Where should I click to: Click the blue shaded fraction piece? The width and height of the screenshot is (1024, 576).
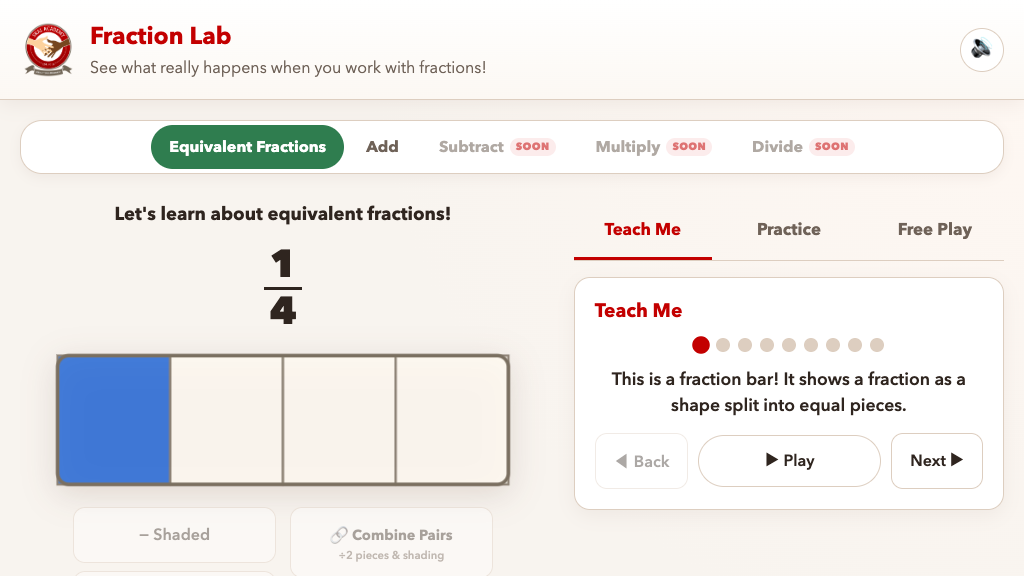[115, 420]
